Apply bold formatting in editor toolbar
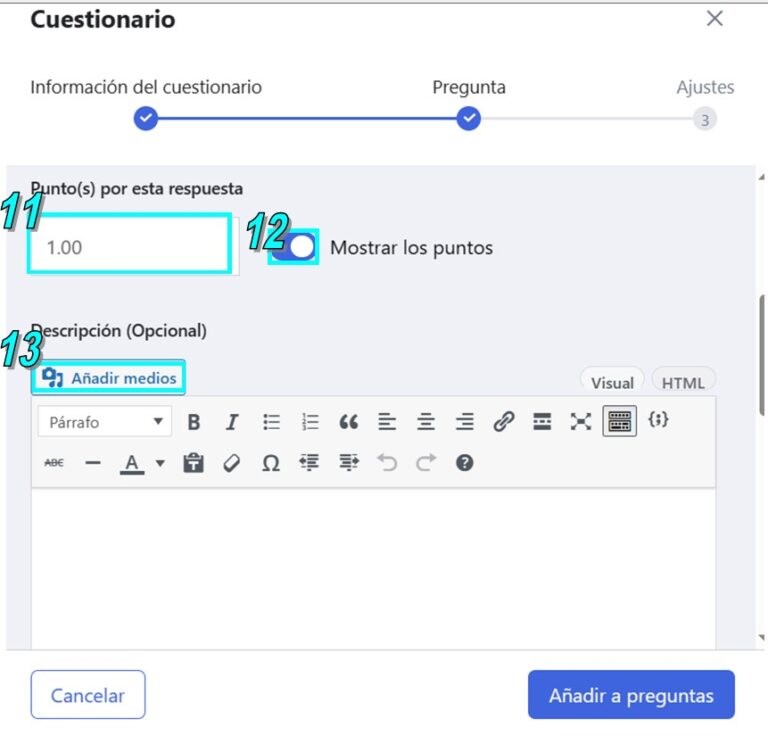 pos(193,422)
